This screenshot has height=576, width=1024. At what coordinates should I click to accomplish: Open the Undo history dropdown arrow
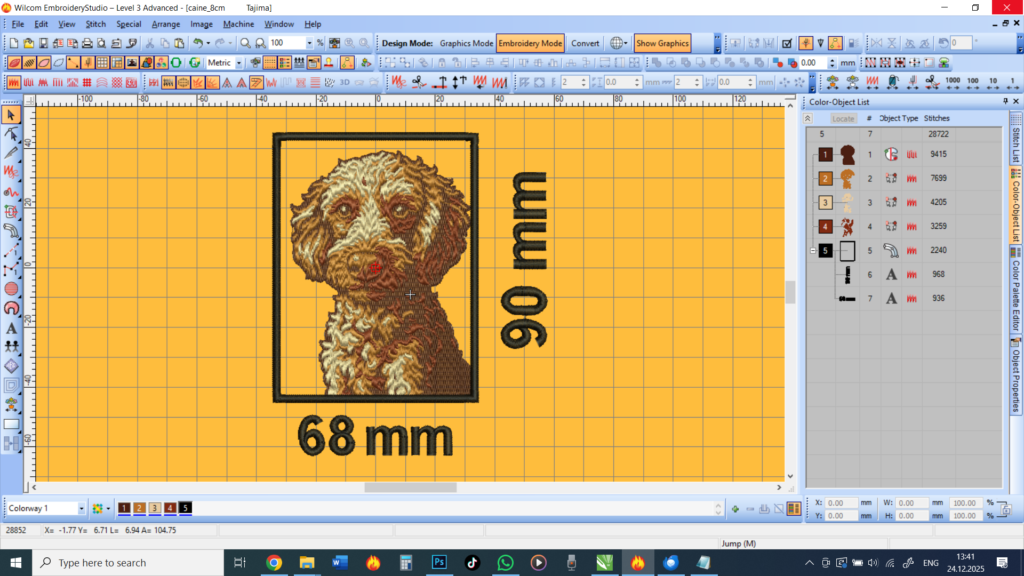coord(208,43)
